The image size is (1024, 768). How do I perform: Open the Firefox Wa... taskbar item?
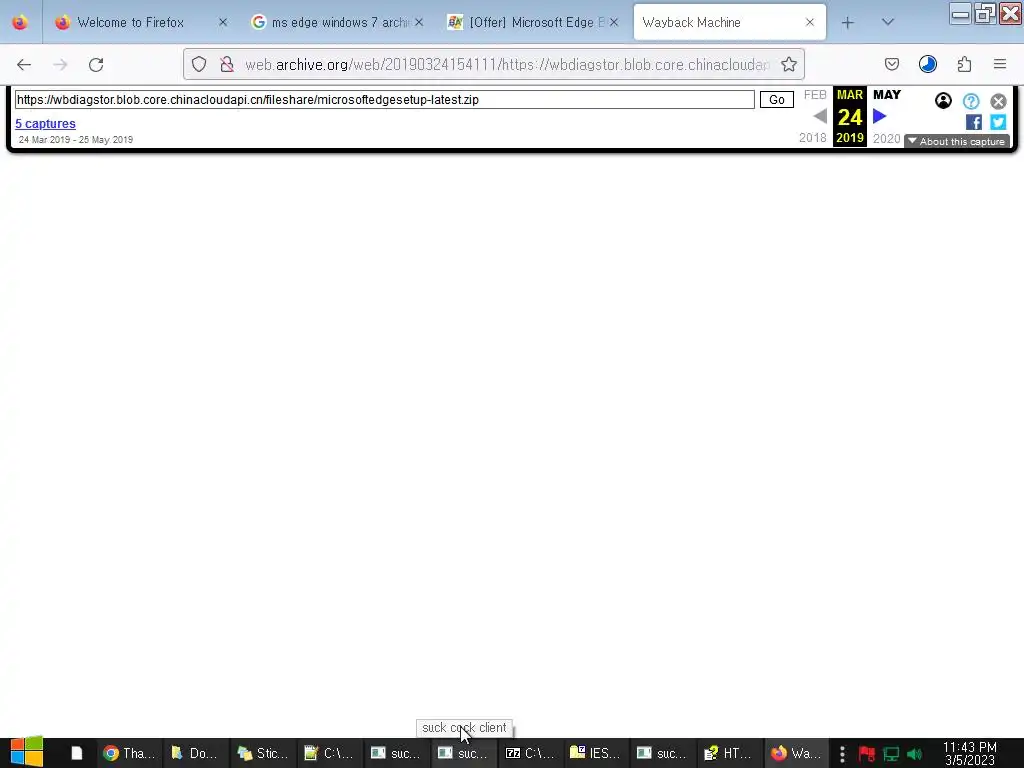(796, 753)
